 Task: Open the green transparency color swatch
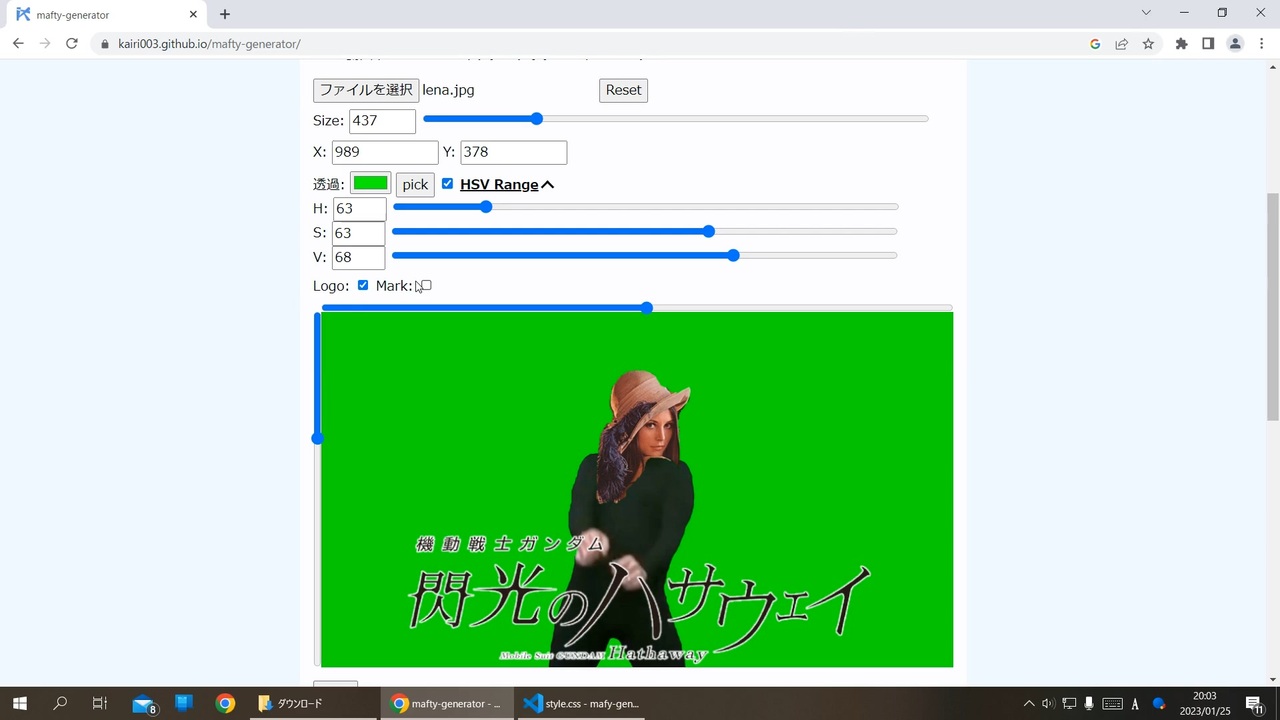[x=370, y=184]
